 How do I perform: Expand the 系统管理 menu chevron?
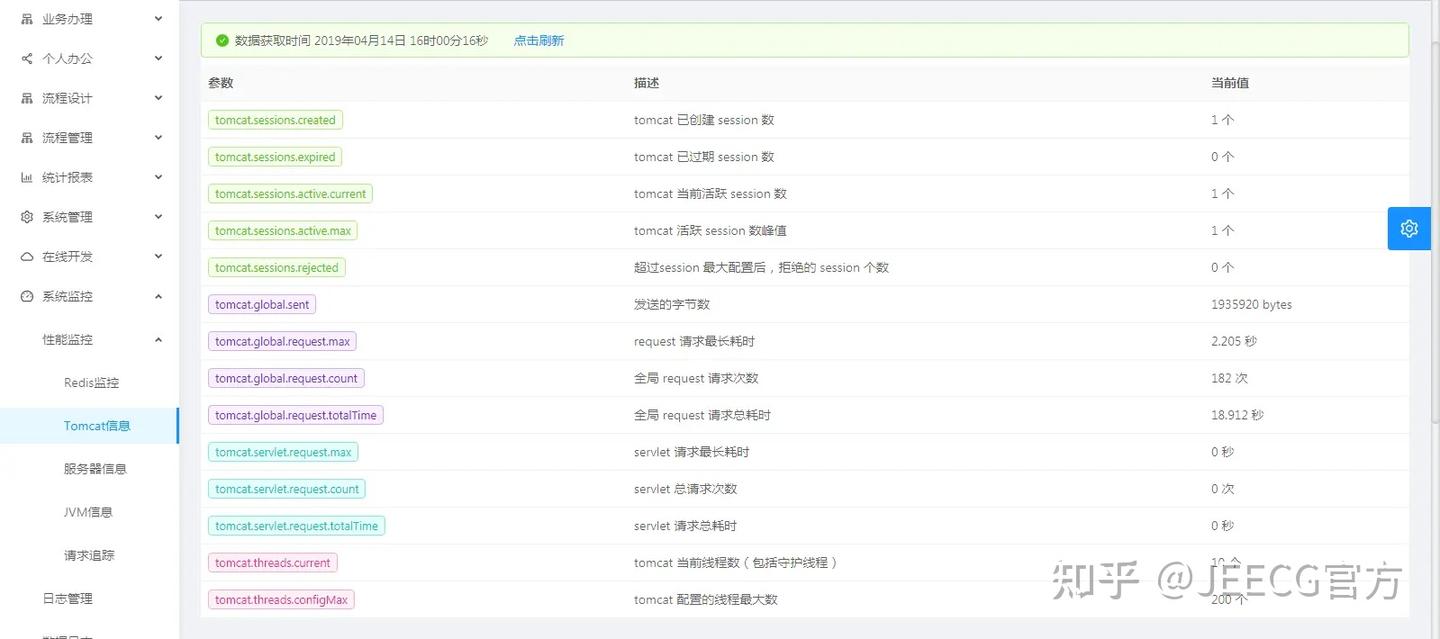[x=156, y=216]
